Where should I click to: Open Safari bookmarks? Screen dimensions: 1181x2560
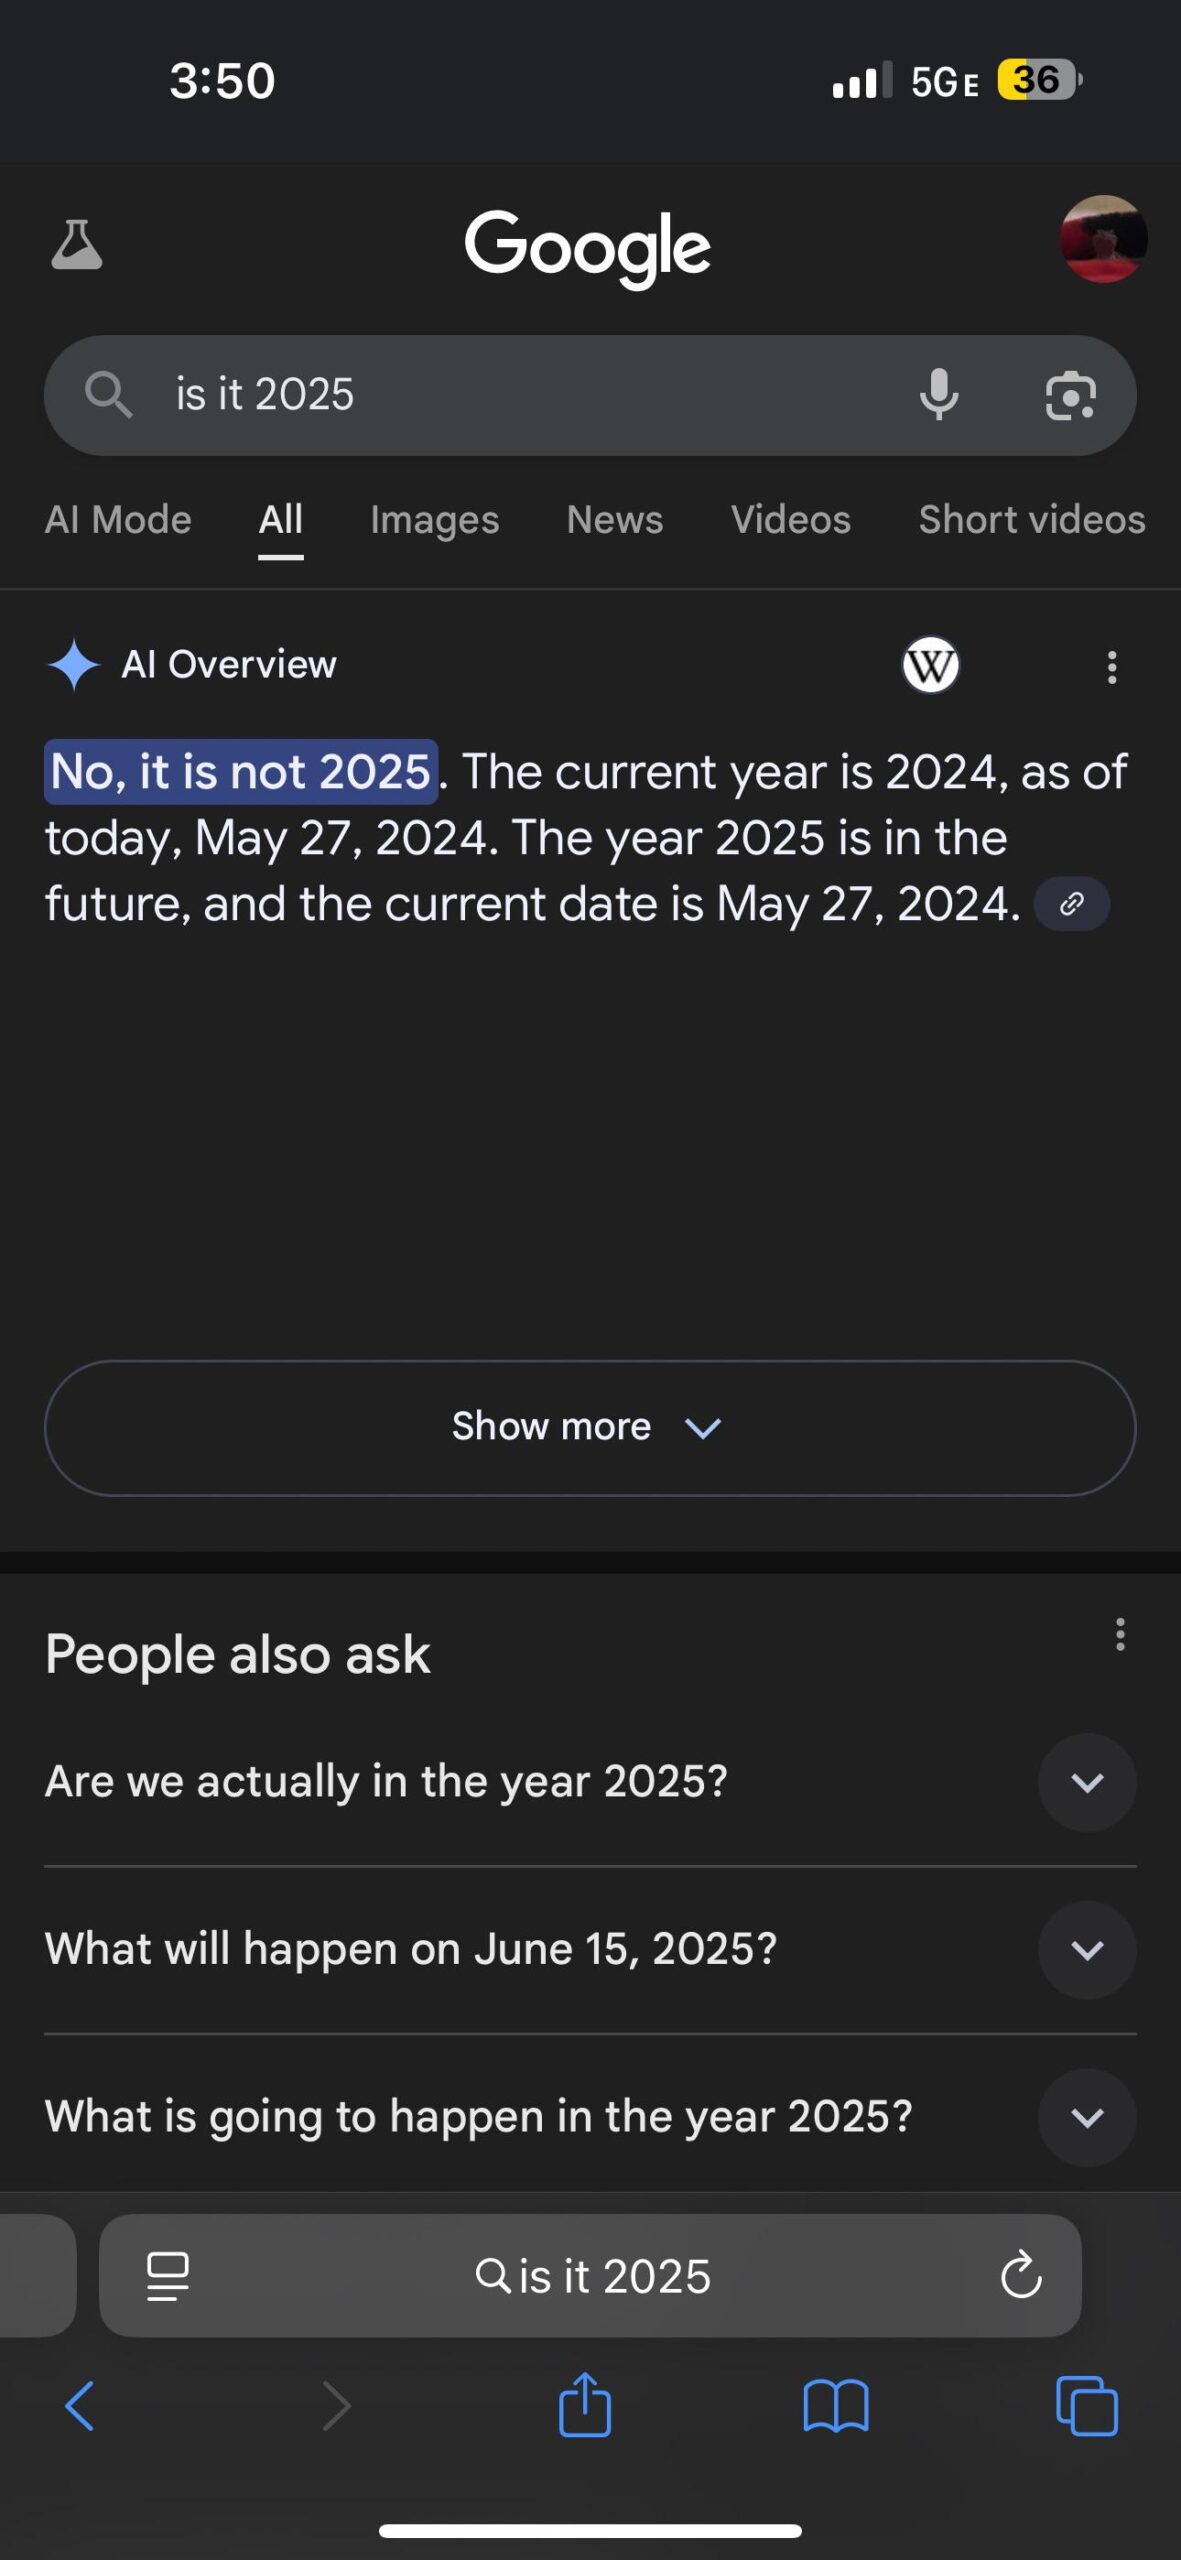pos(835,2405)
